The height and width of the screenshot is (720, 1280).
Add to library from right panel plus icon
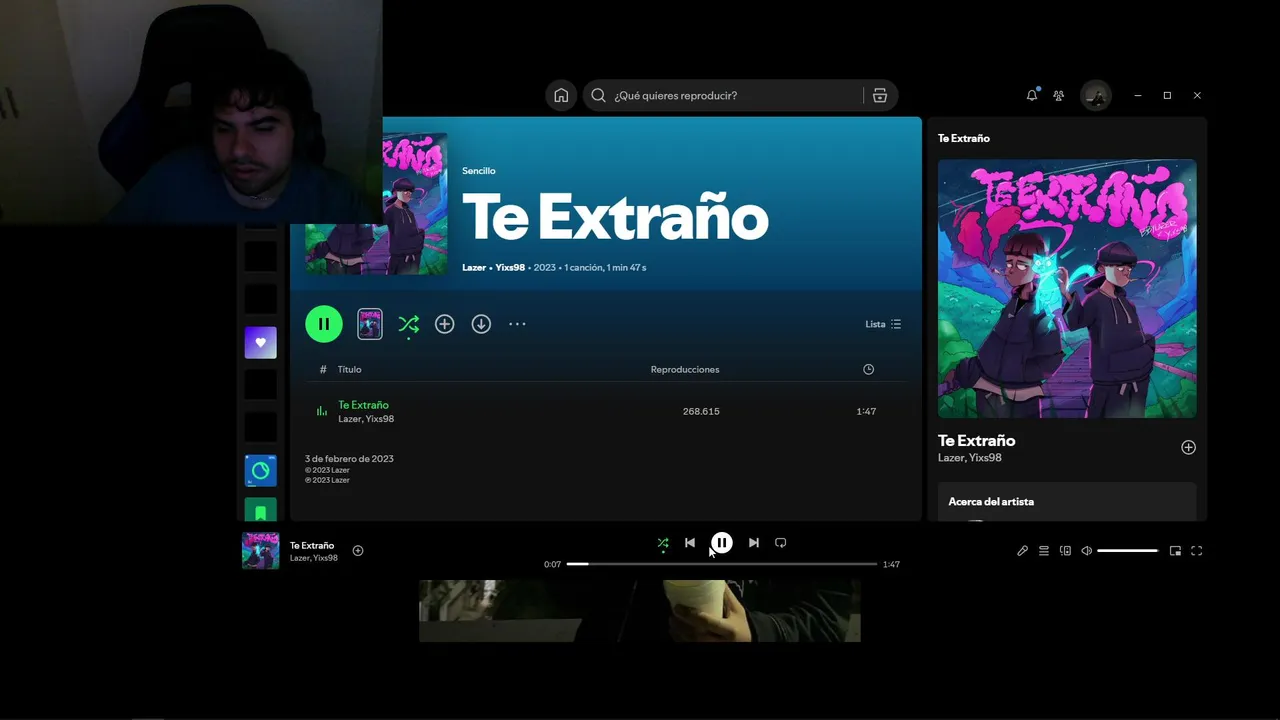[1188, 447]
